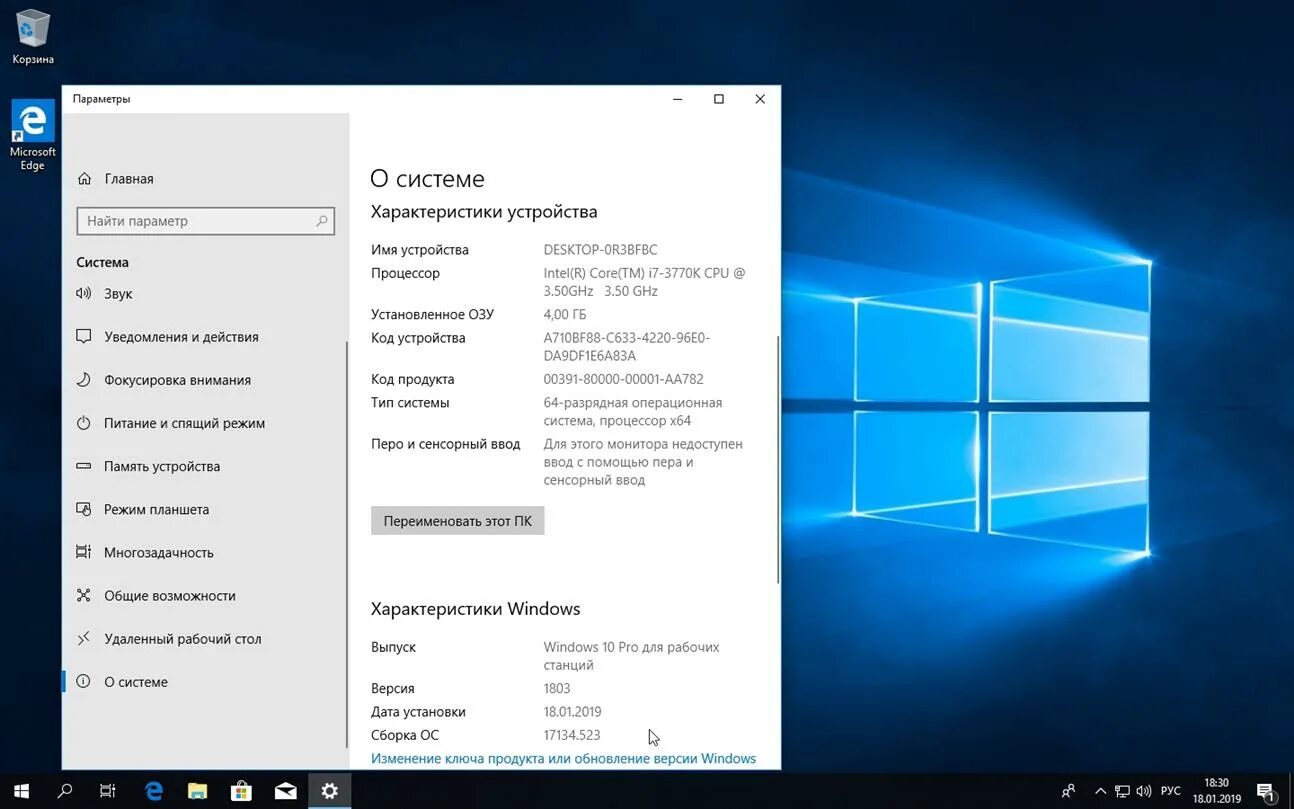The width and height of the screenshot is (1294, 809).
Task: Click the О системе page title
Action: click(x=427, y=179)
